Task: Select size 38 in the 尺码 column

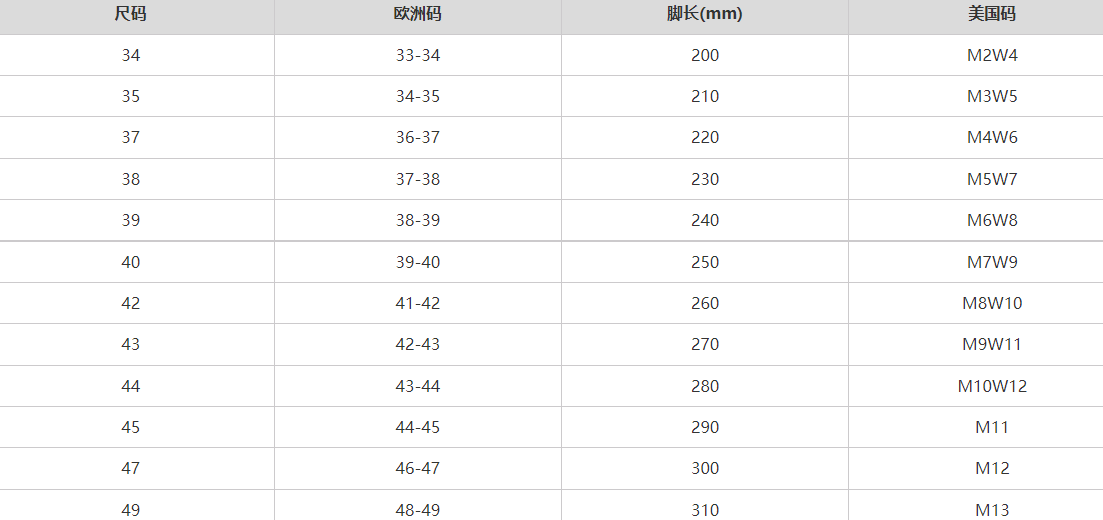Action: pos(131,179)
